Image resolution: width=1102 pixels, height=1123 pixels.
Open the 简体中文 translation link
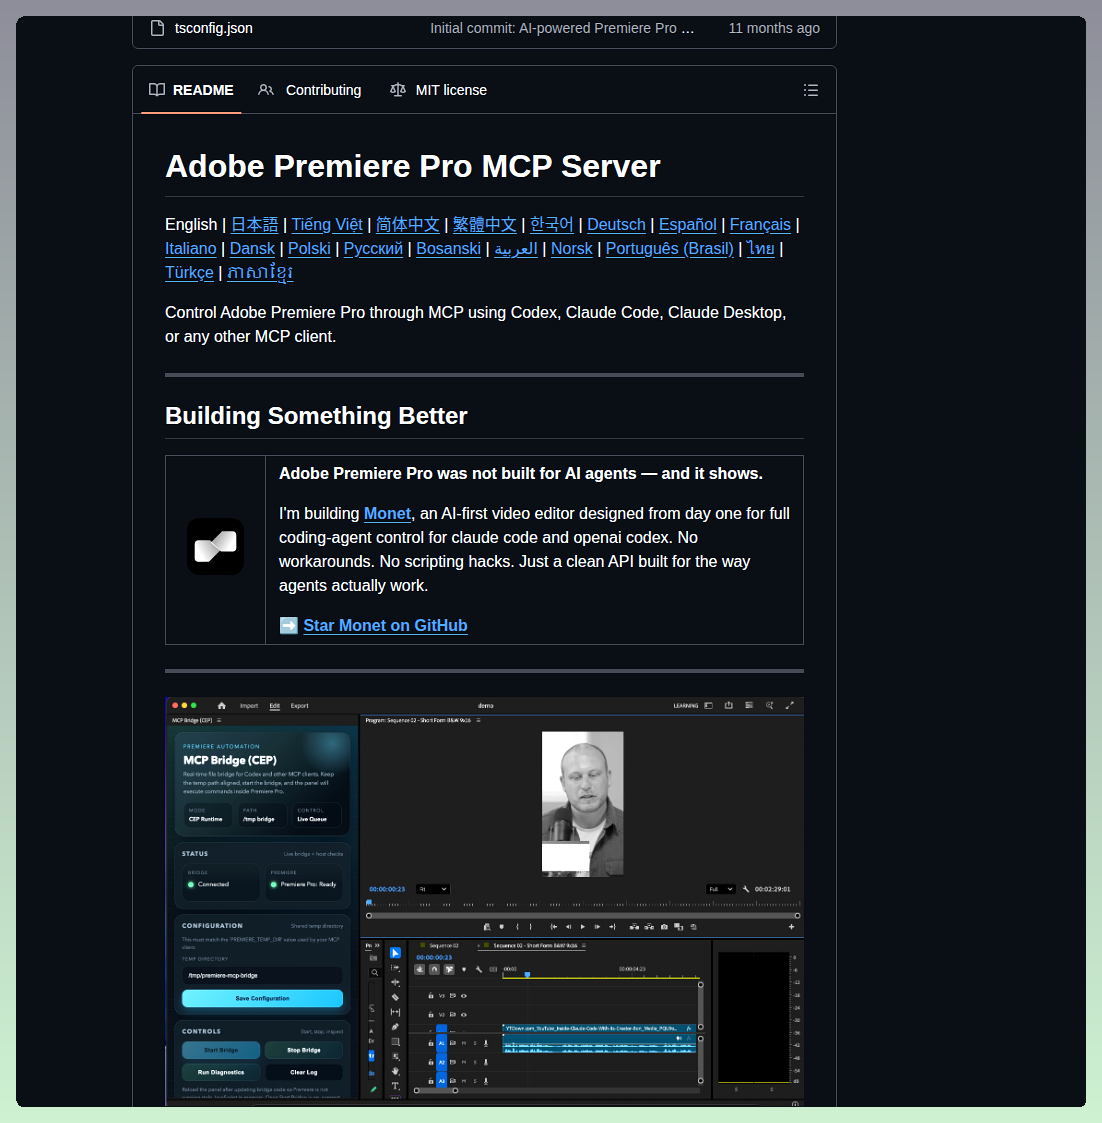click(x=407, y=225)
